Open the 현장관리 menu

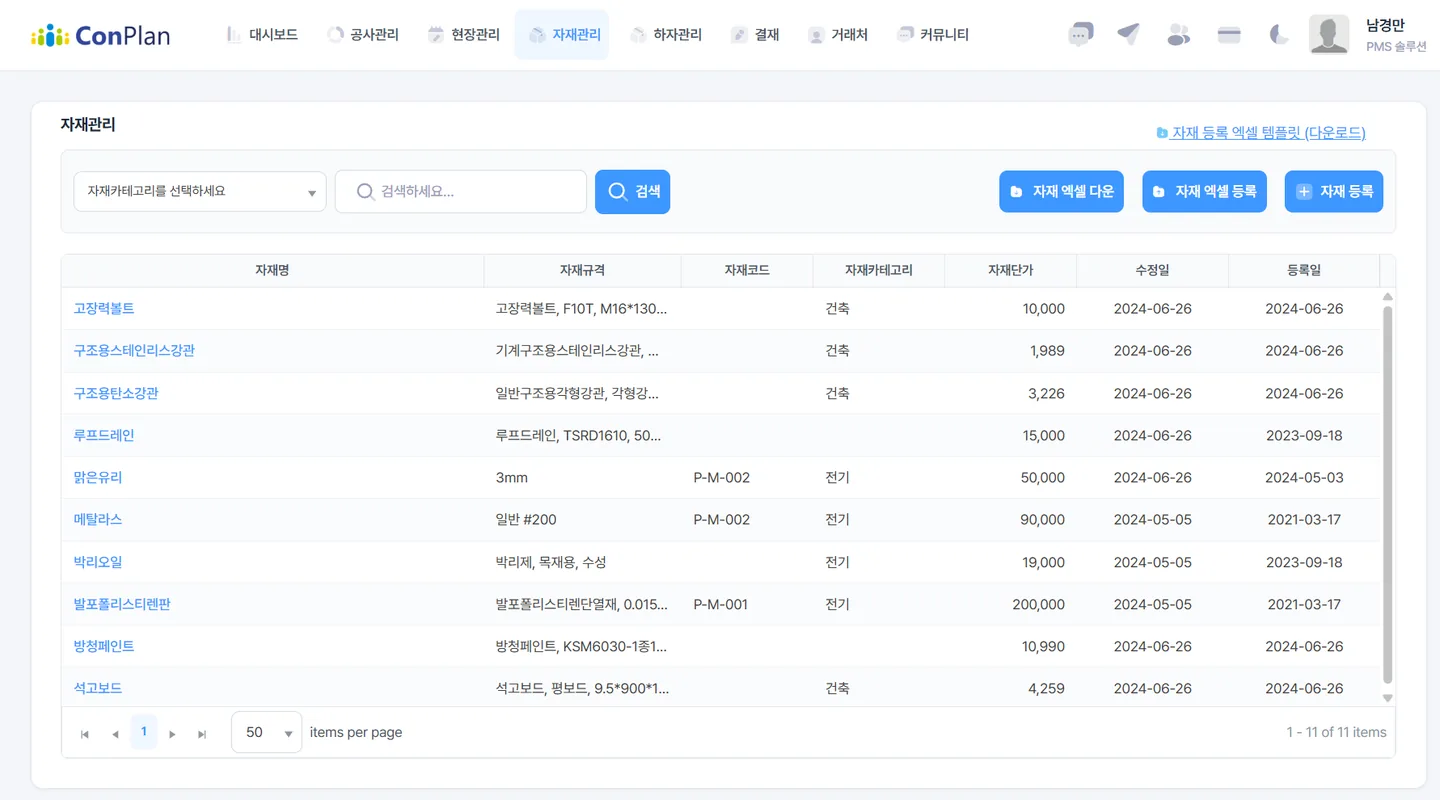pos(464,35)
